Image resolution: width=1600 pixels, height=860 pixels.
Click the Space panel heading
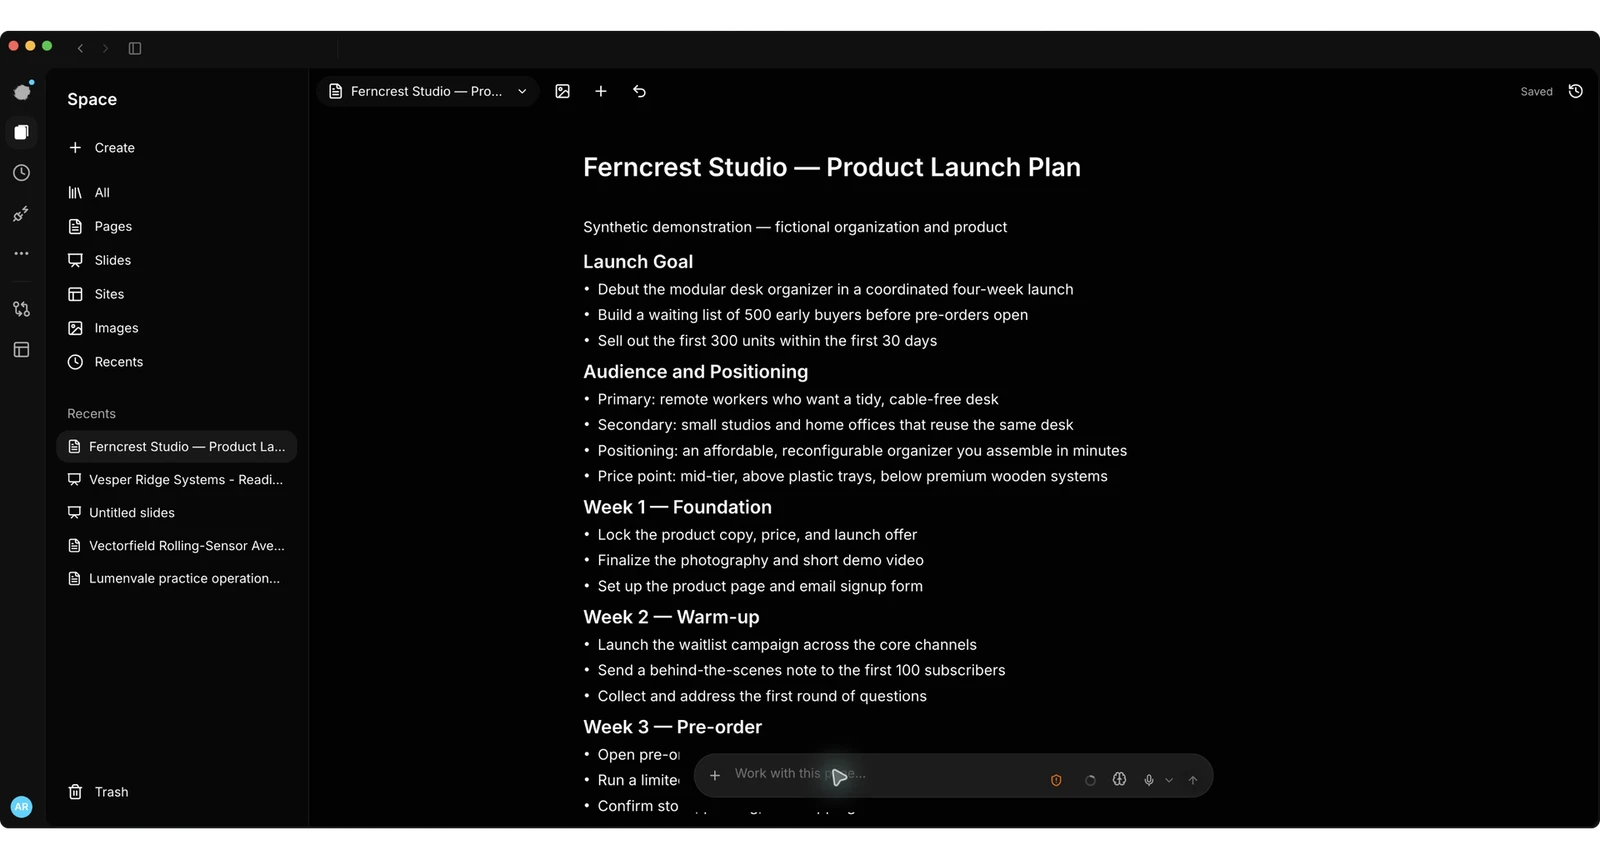coord(92,99)
